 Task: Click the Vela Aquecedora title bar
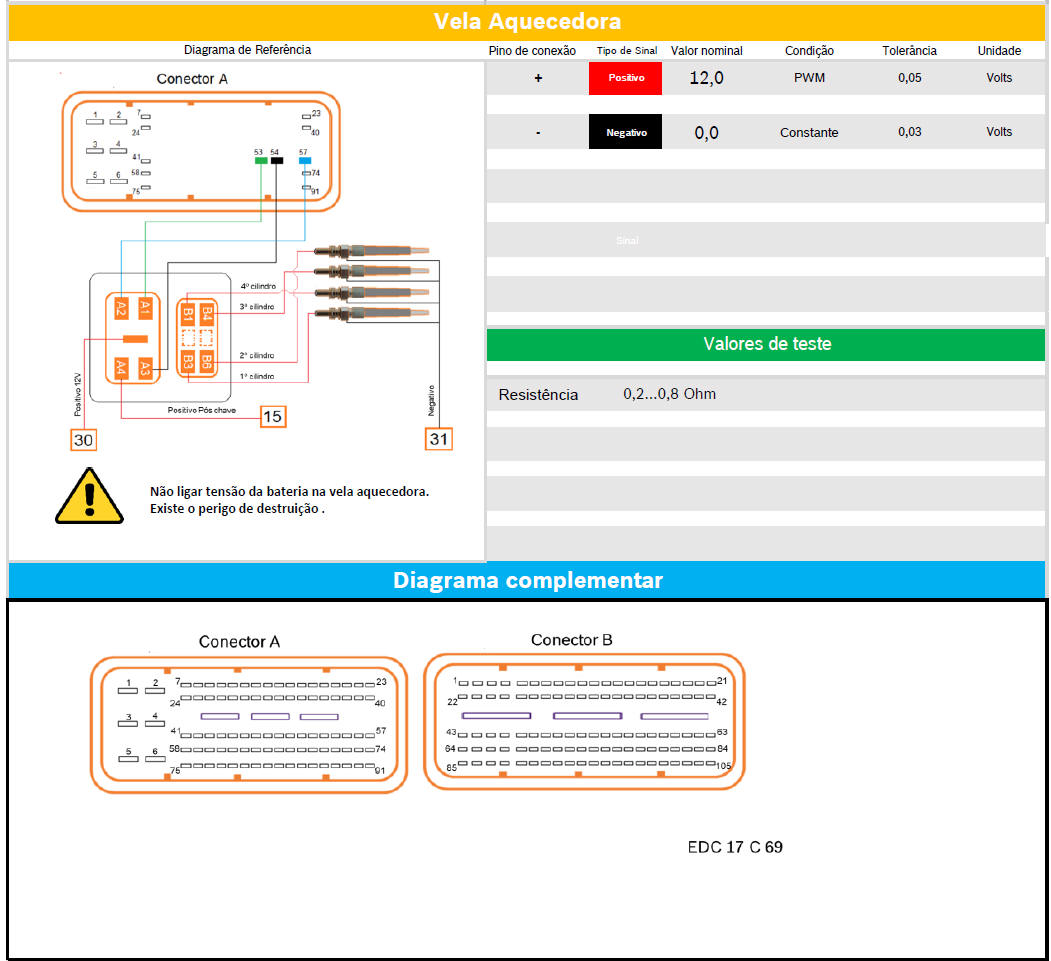click(526, 21)
